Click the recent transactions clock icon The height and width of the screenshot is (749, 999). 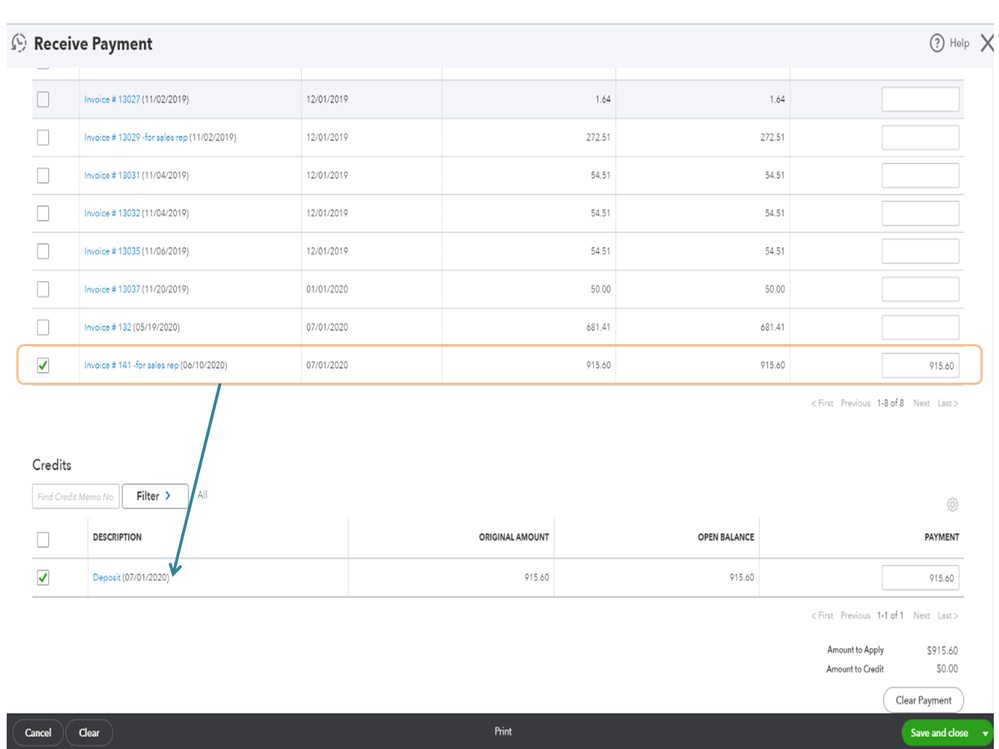point(19,43)
